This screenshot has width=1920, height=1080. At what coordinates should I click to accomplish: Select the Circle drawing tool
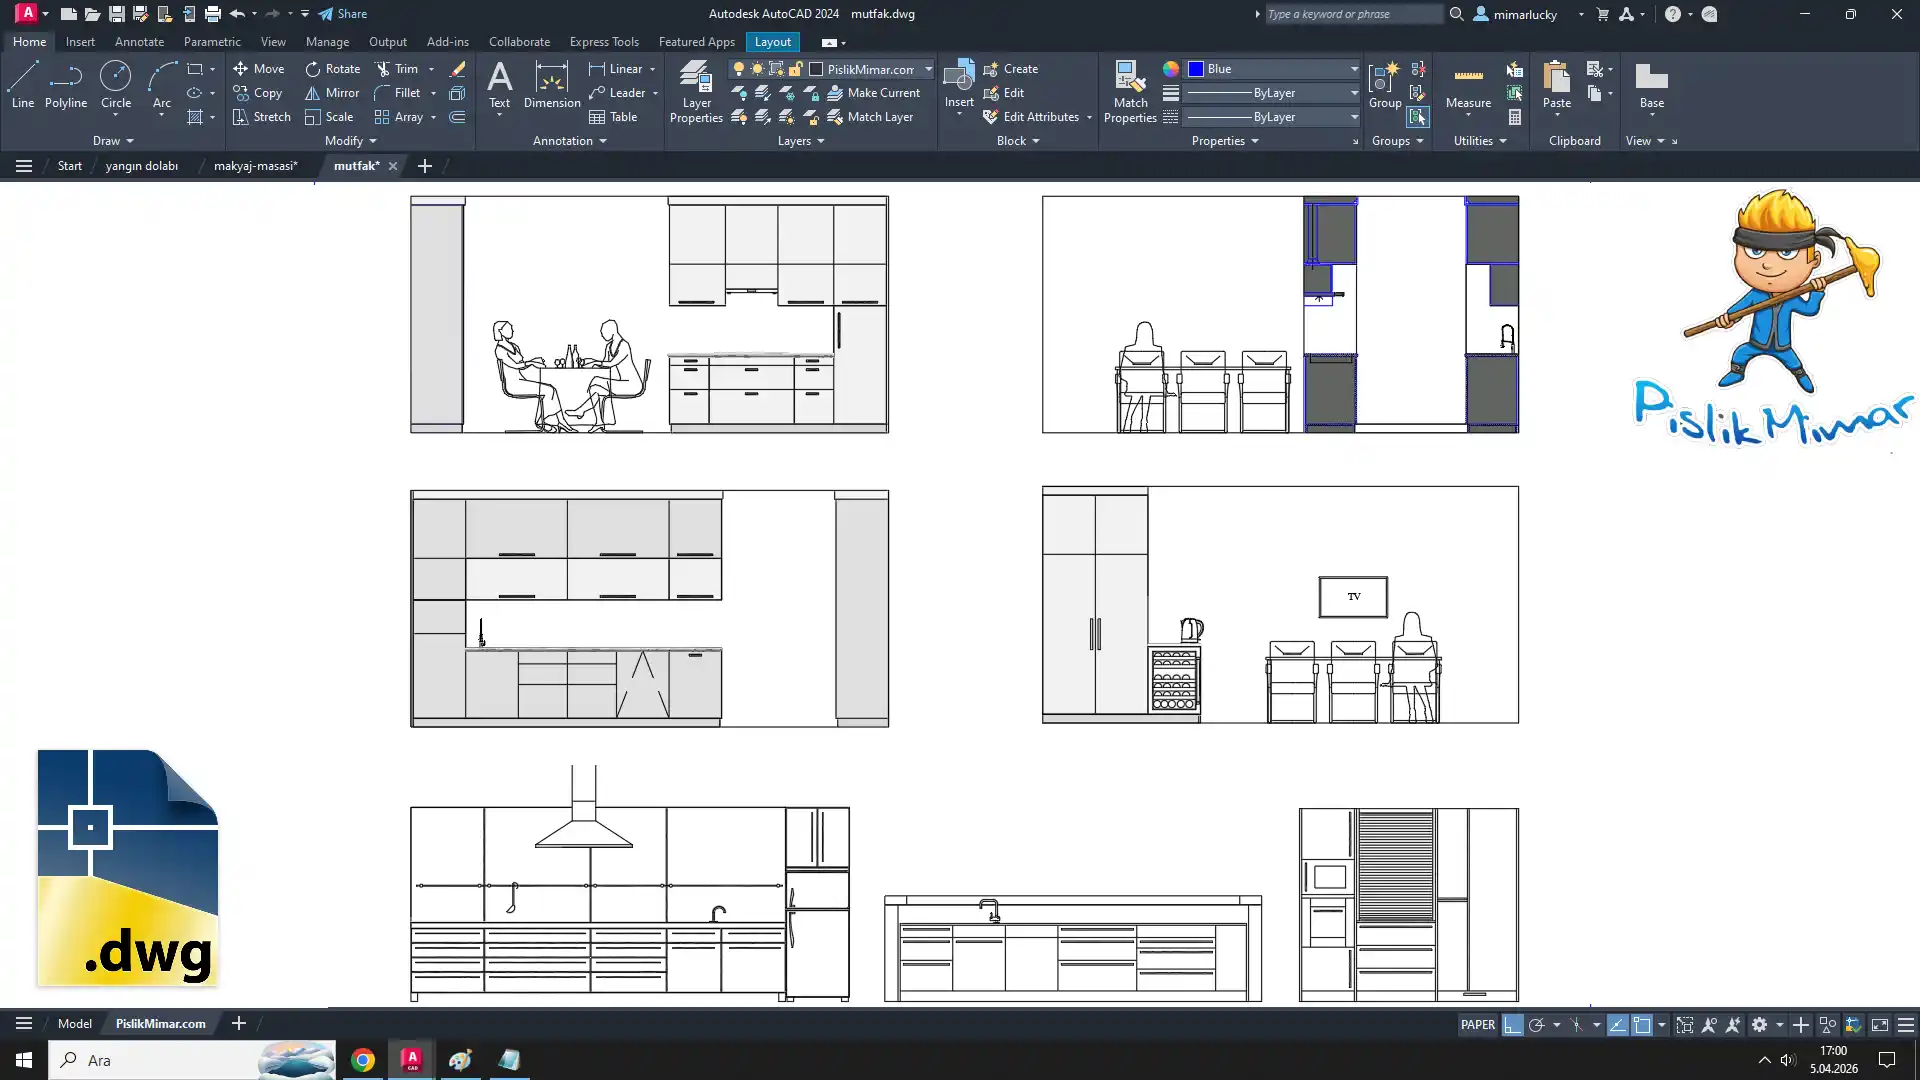tap(115, 85)
